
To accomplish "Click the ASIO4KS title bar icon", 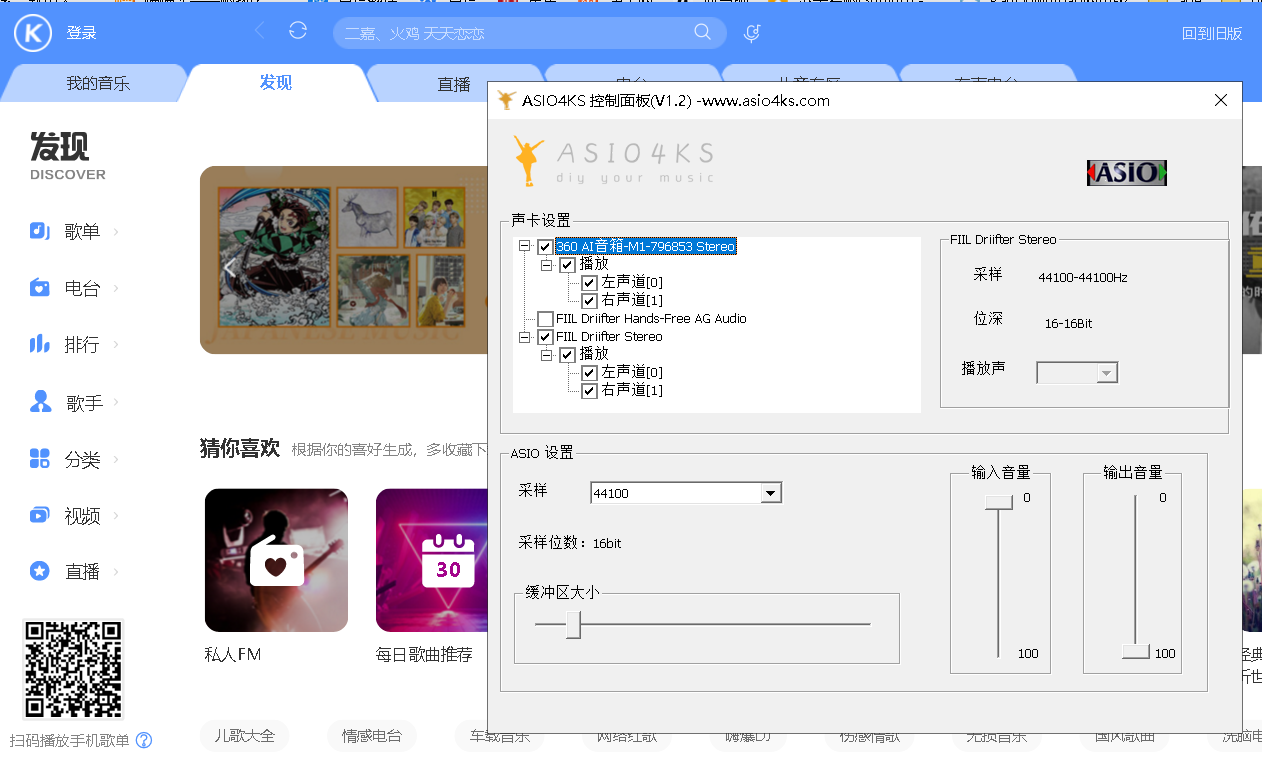I will (x=507, y=100).
